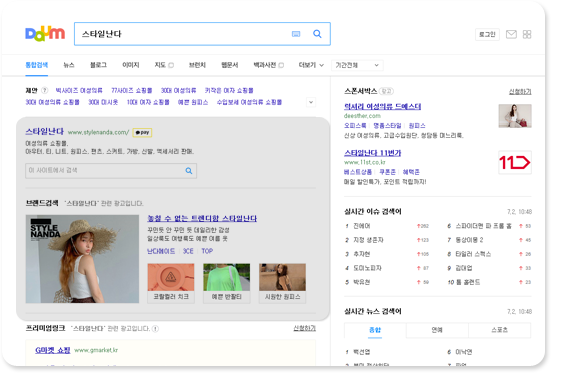Select the 연예 news keyword tab
This screenshot has height=373, width=561.
pos(437,330)
